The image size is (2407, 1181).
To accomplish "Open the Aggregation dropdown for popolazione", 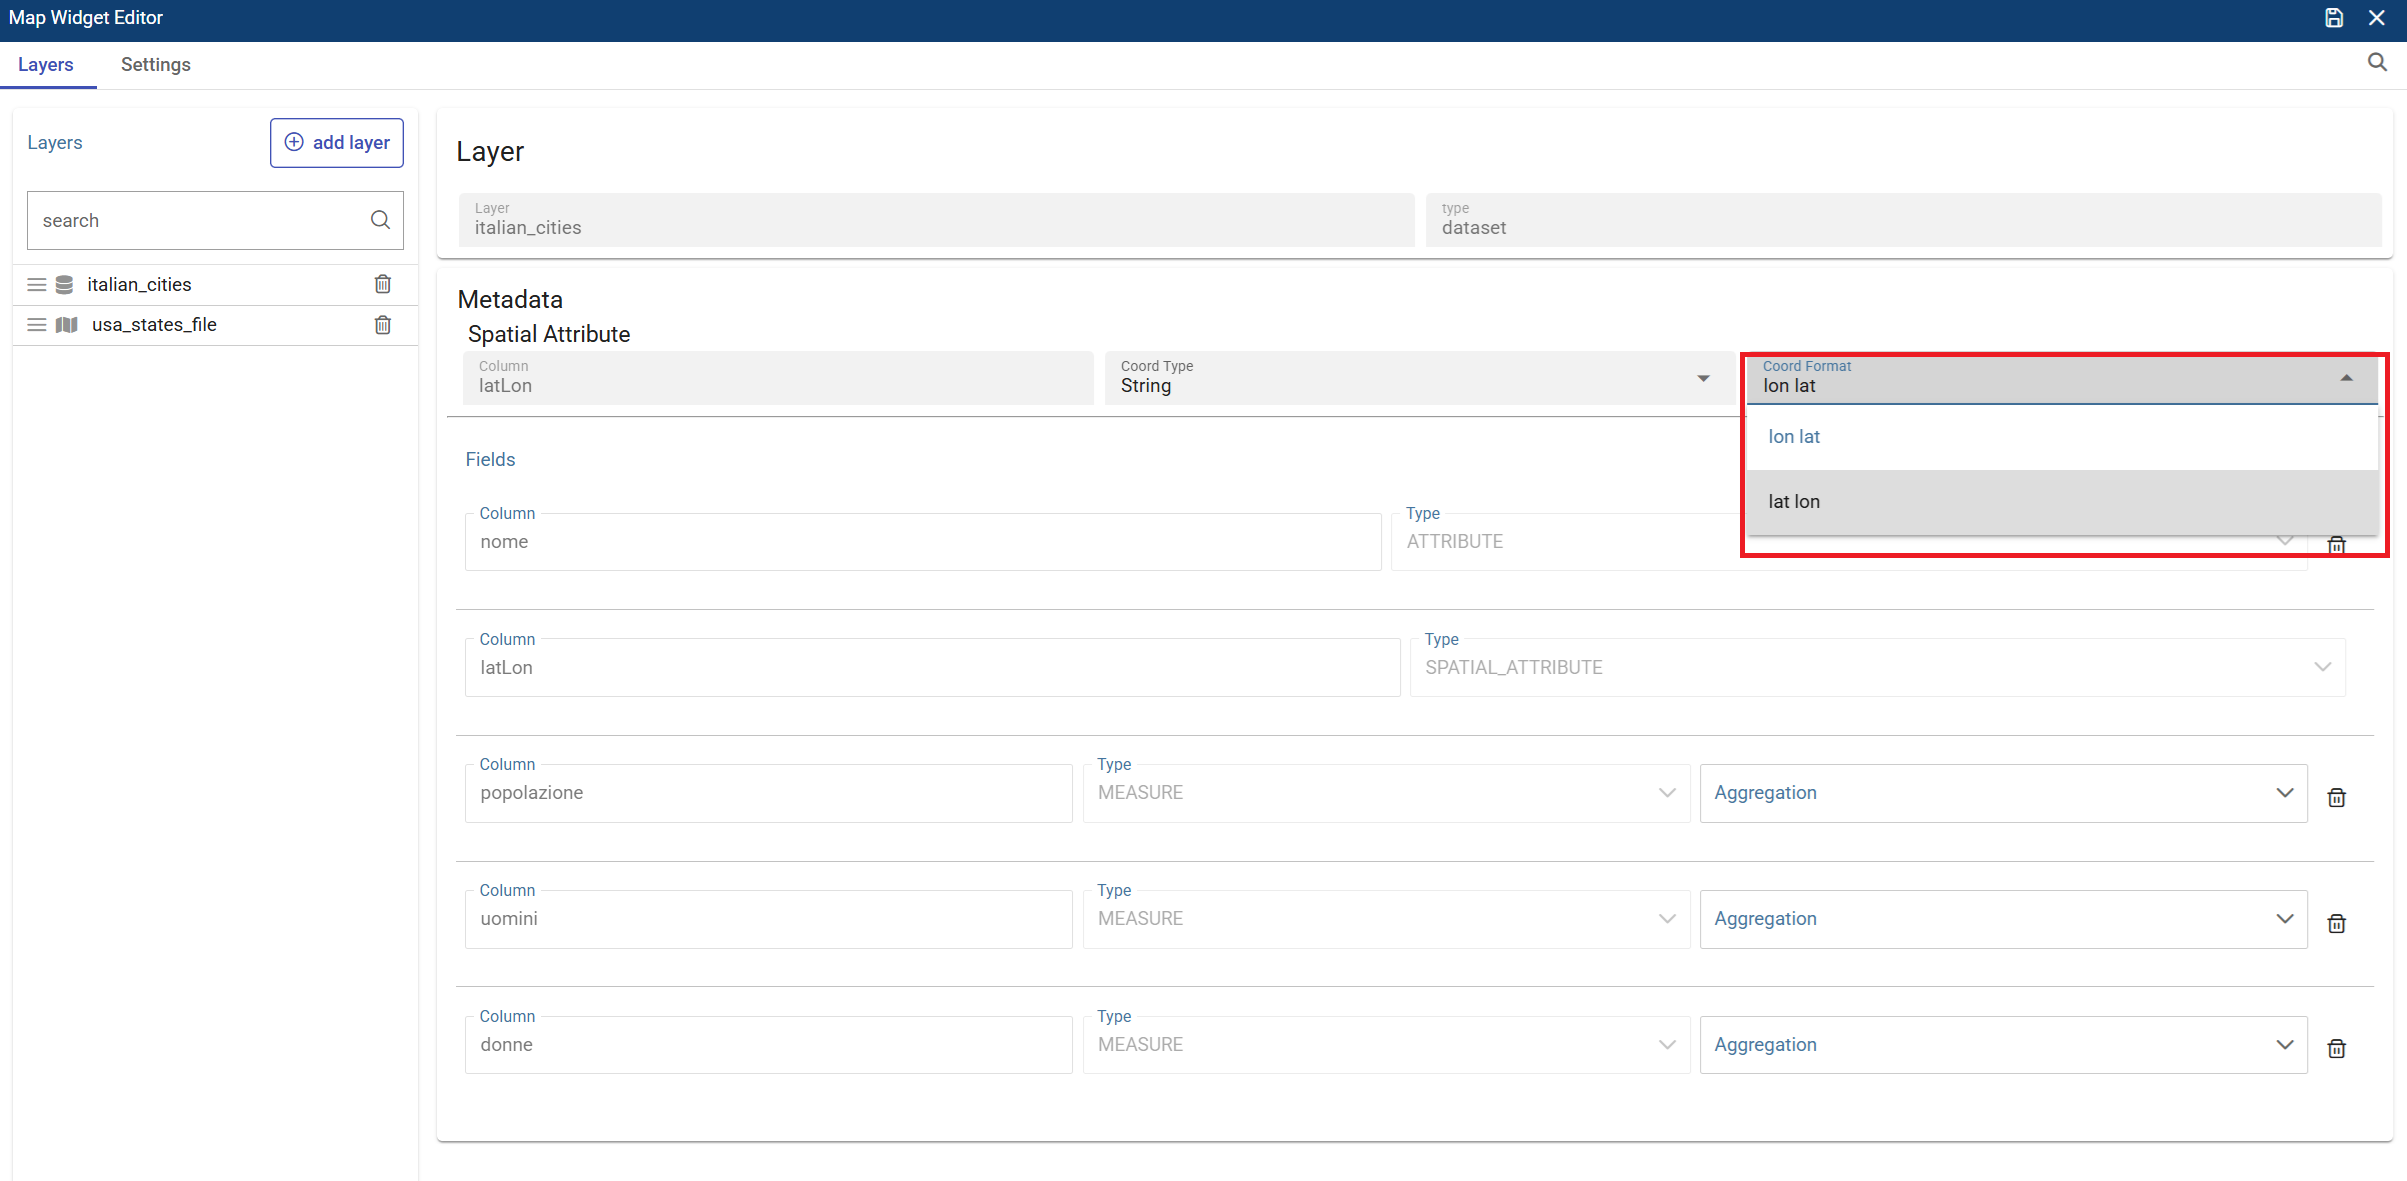I will tap(2003, 793).
